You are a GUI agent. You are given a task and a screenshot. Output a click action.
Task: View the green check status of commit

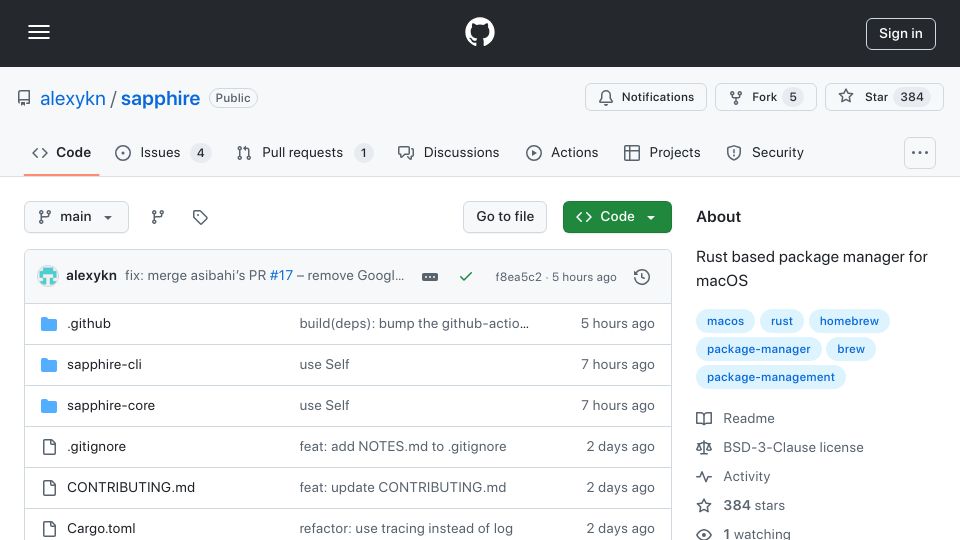click(x=466, y=277)
